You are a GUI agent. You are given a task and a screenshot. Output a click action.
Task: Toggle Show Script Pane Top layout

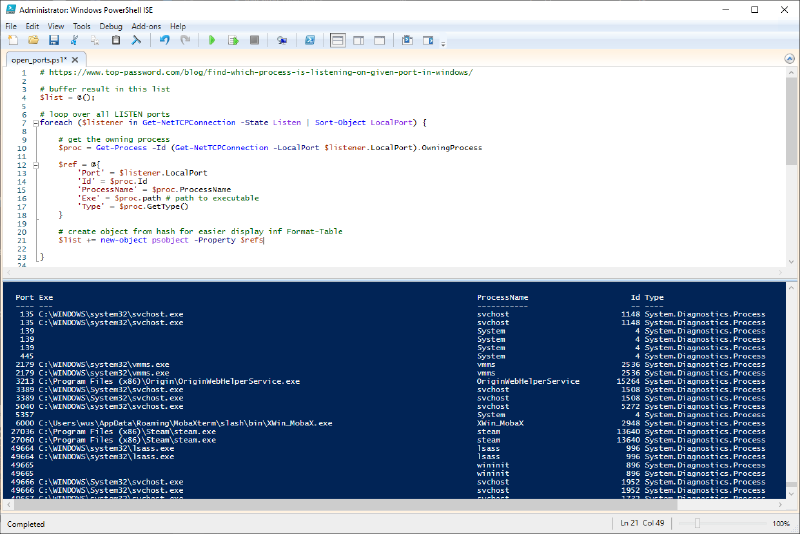pos(338,40)
